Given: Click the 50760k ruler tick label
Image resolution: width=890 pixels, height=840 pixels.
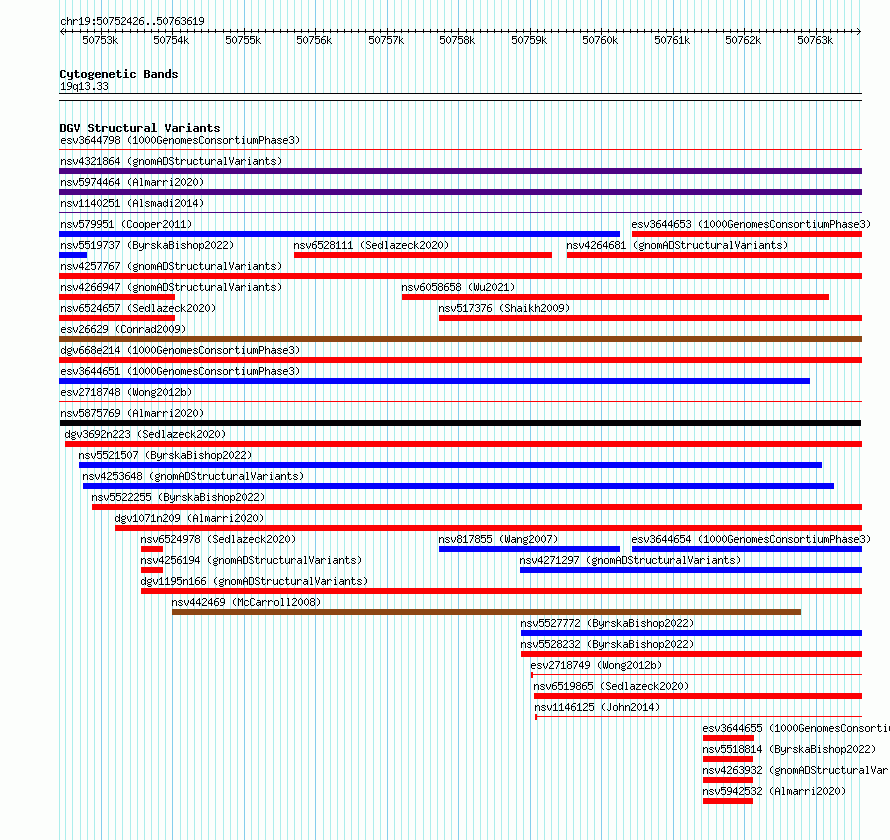Looking at the screenshot, I should [x=600, y=40].
